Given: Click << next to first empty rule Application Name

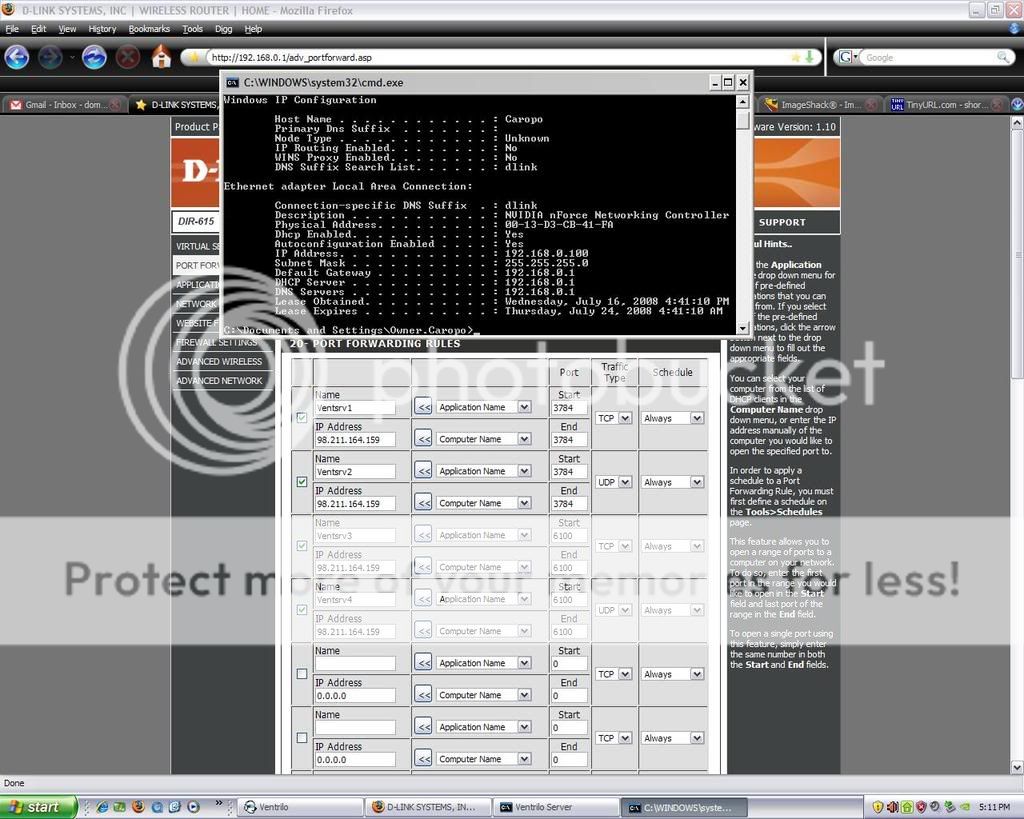Looking at the screenshot, I should pos(423,663).
